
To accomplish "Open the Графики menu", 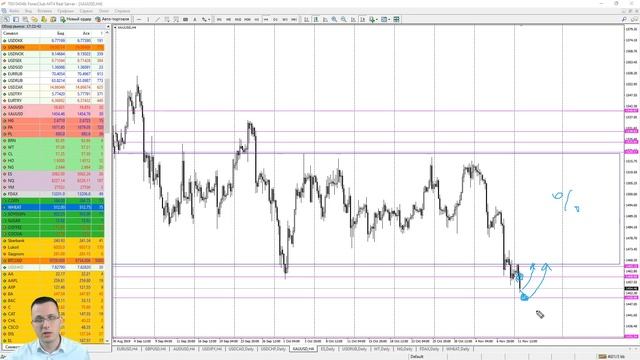I will pos(65,11).
